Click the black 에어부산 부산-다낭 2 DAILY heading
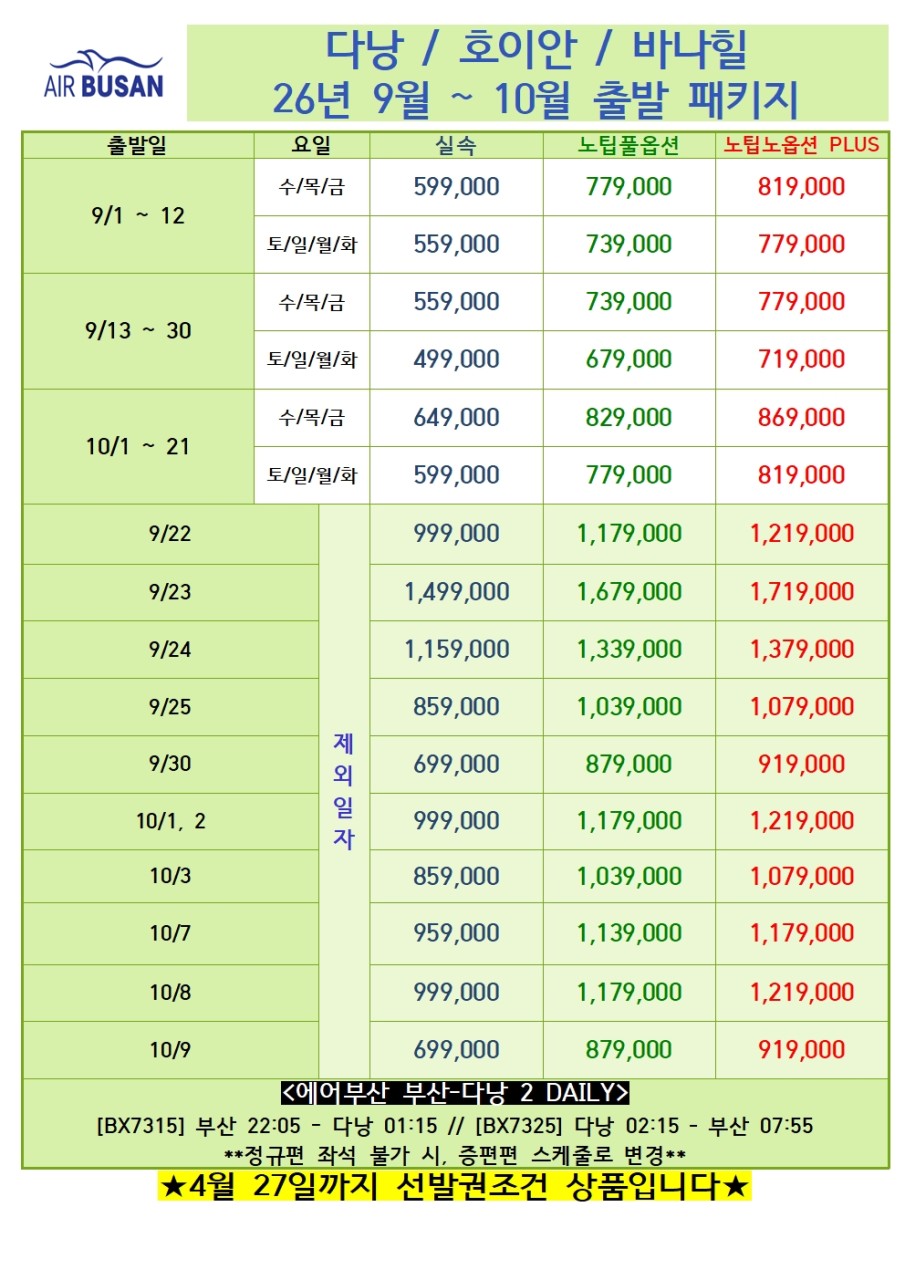Viewport: 905px width, 1280px height. [455, 1092]
